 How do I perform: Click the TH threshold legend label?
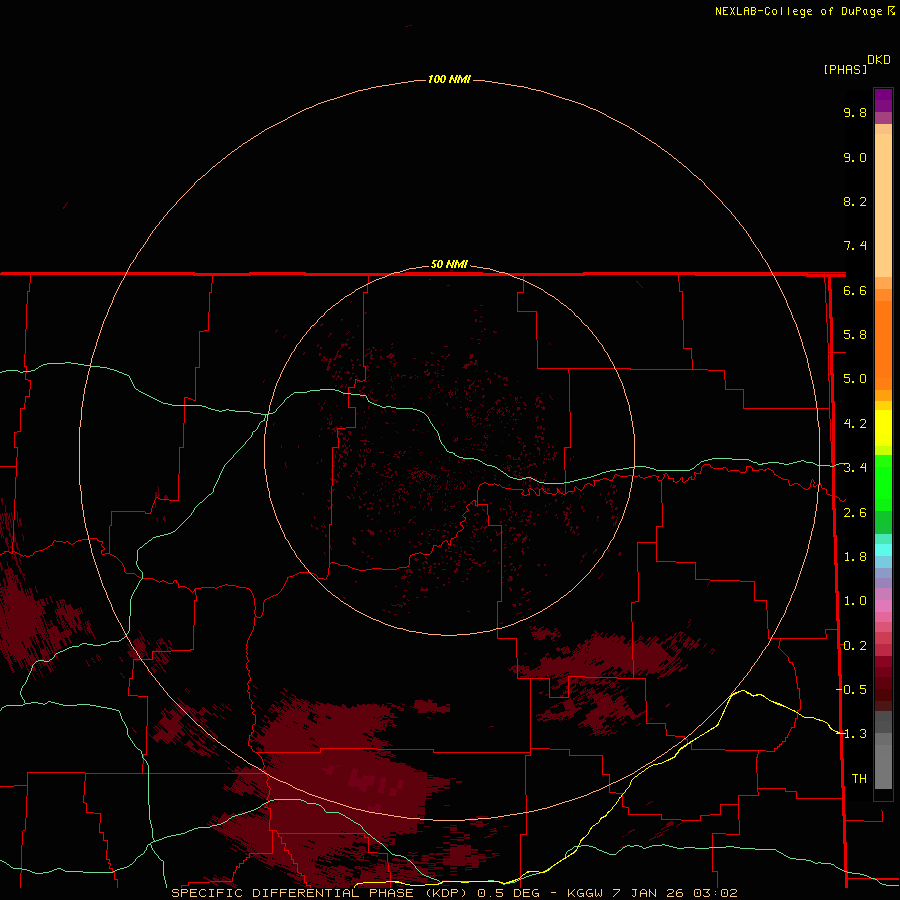(x=859, y=778)
